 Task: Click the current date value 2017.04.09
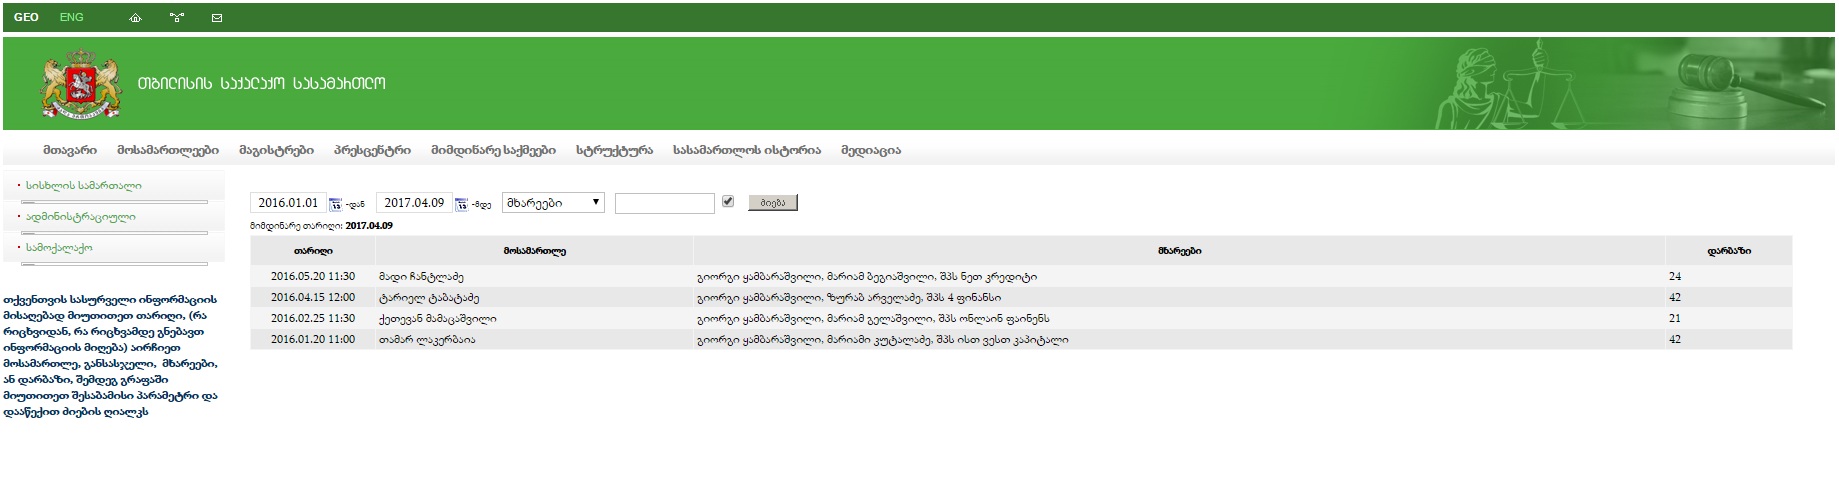369,226
